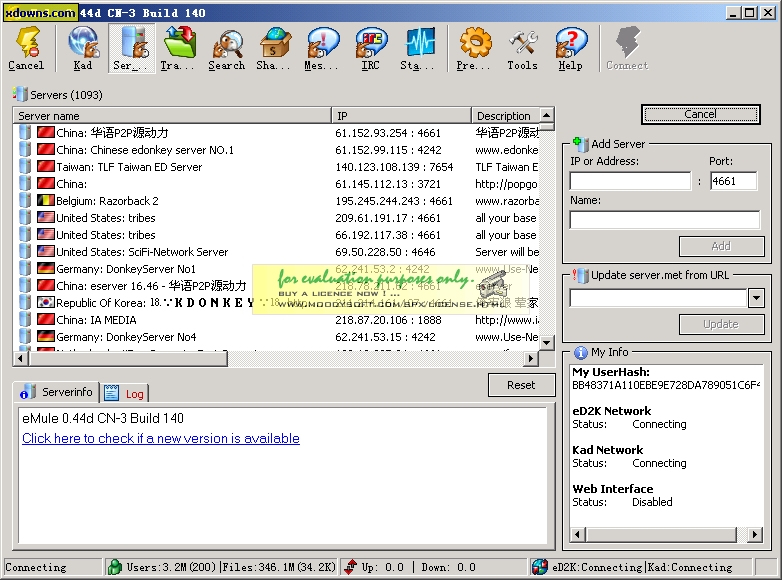Screen dimensions: 782x580
Task: Switch to the Log tab
Action: (125, 393)
